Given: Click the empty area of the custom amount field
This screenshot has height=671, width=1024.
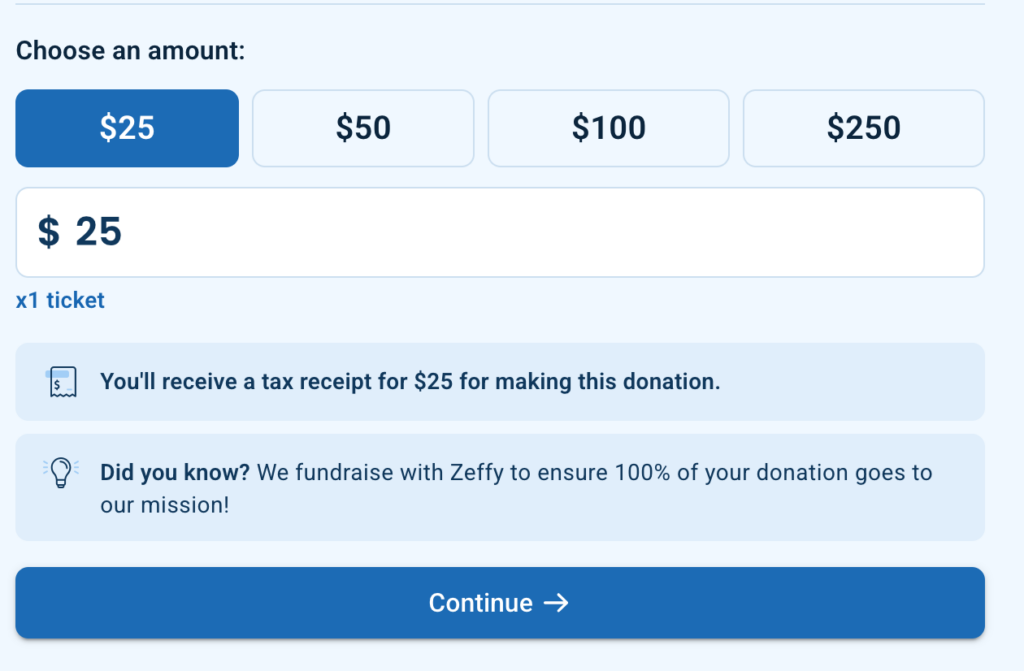Looking at the screenshot, I should pos(550,232).
